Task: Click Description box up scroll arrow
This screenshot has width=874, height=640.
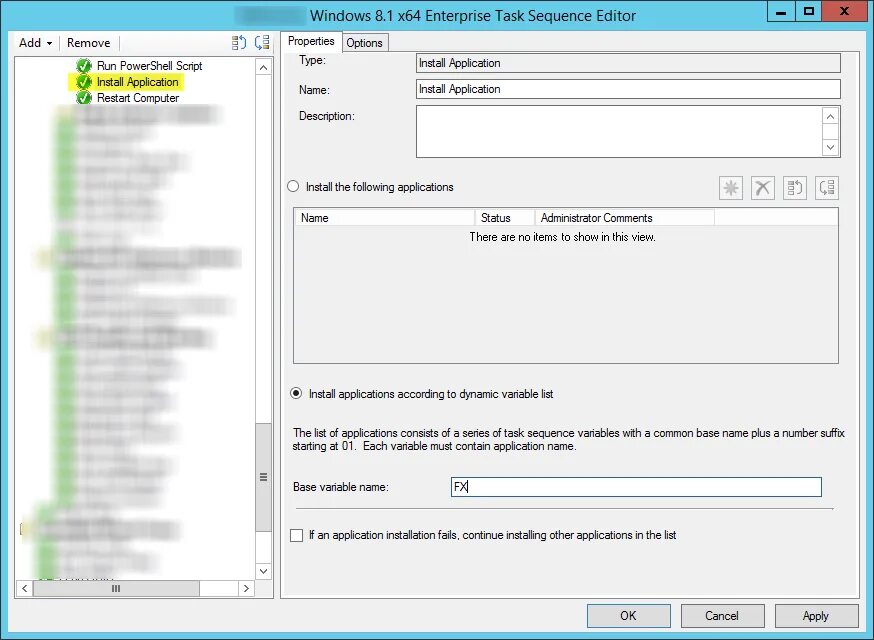Action: click(831, 116)
